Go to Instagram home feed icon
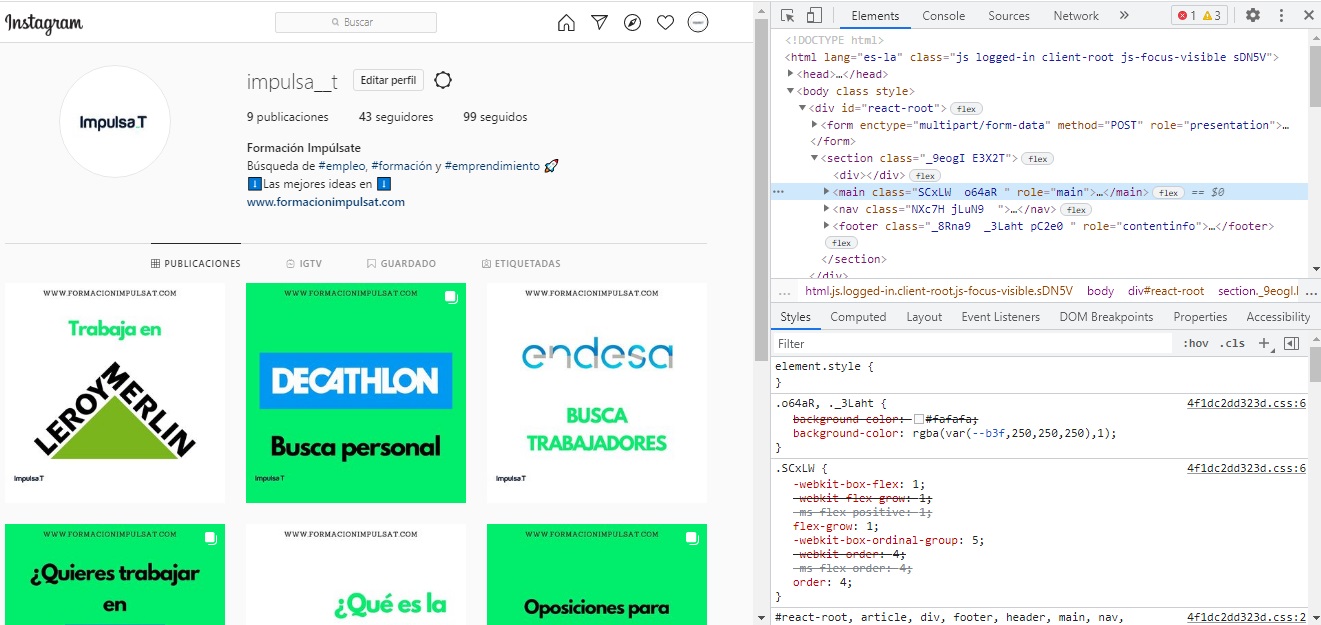 pos(566,22)
